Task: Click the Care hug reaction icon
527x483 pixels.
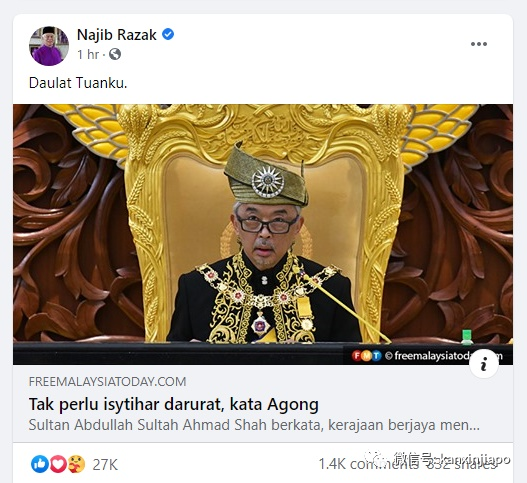Action: (76, 464)
